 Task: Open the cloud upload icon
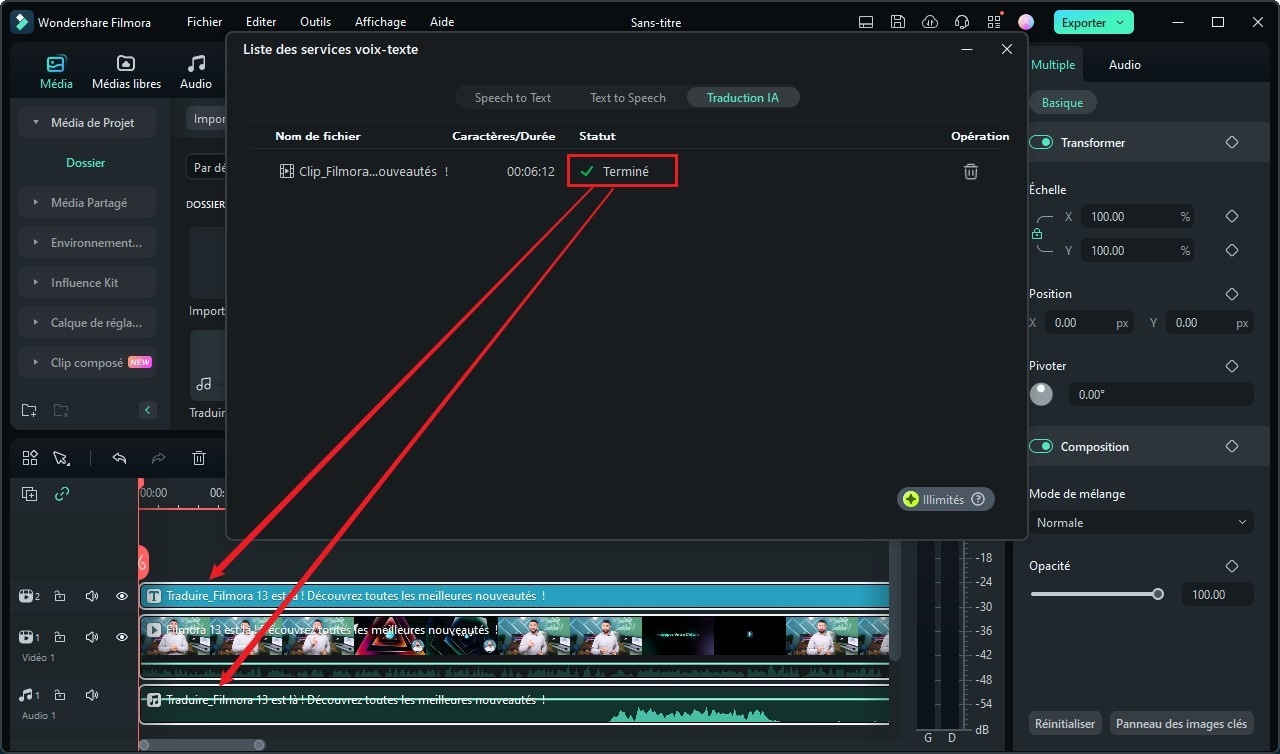(x=930, y=22)
